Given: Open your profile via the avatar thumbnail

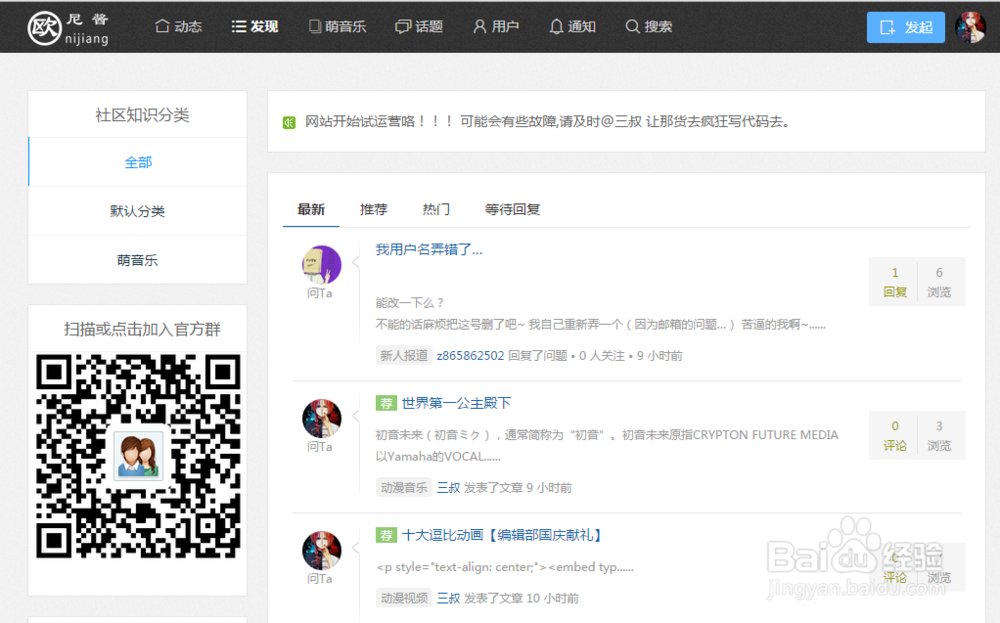Looking at the screenshot, I should [970, 27].
